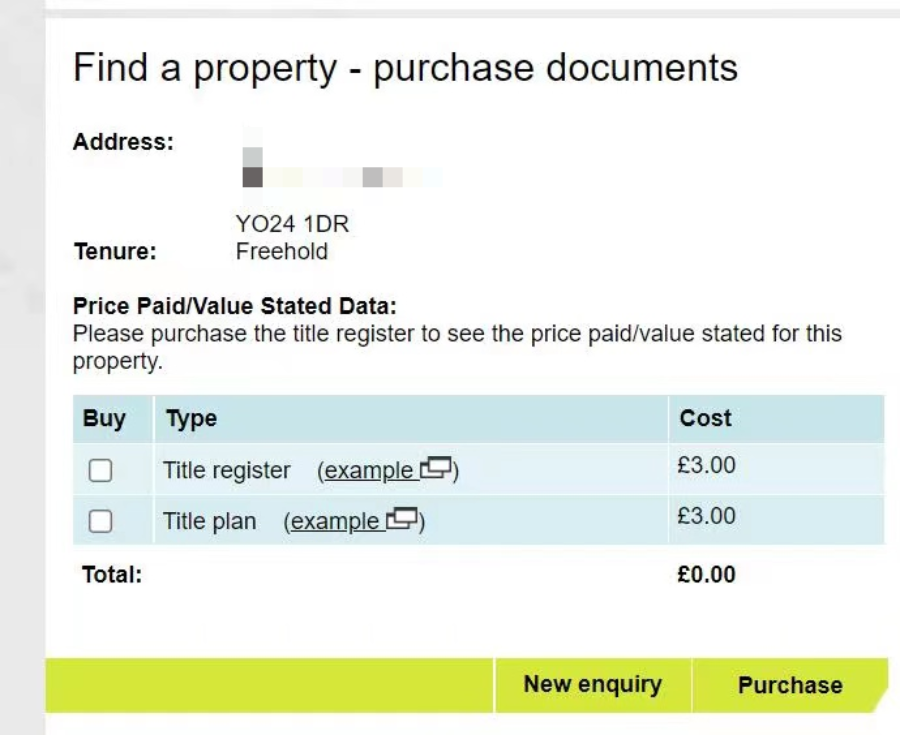Click the Freehold tenure value
900x735 pixels.
click(x=282, y=251)
